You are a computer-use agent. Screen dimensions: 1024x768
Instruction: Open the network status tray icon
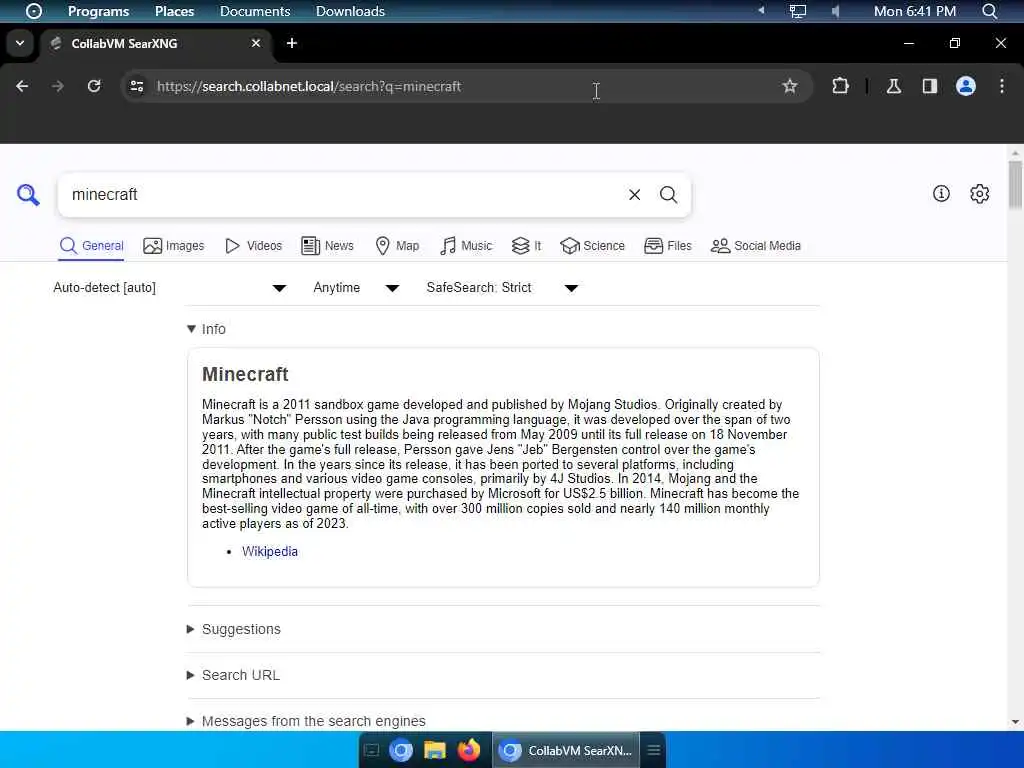797,11
